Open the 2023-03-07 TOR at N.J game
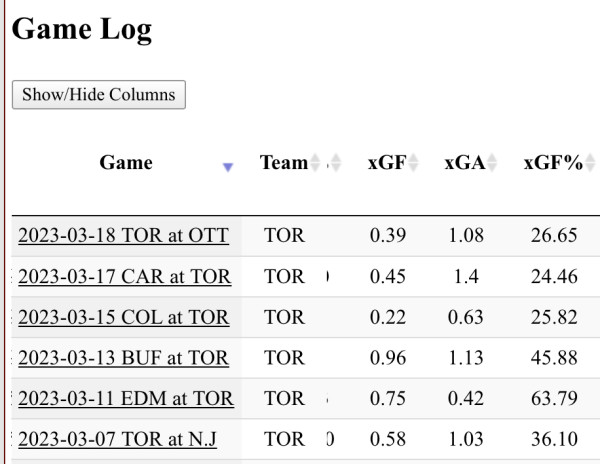This screenshot has width=600, height=464. [x=117, y=440]
